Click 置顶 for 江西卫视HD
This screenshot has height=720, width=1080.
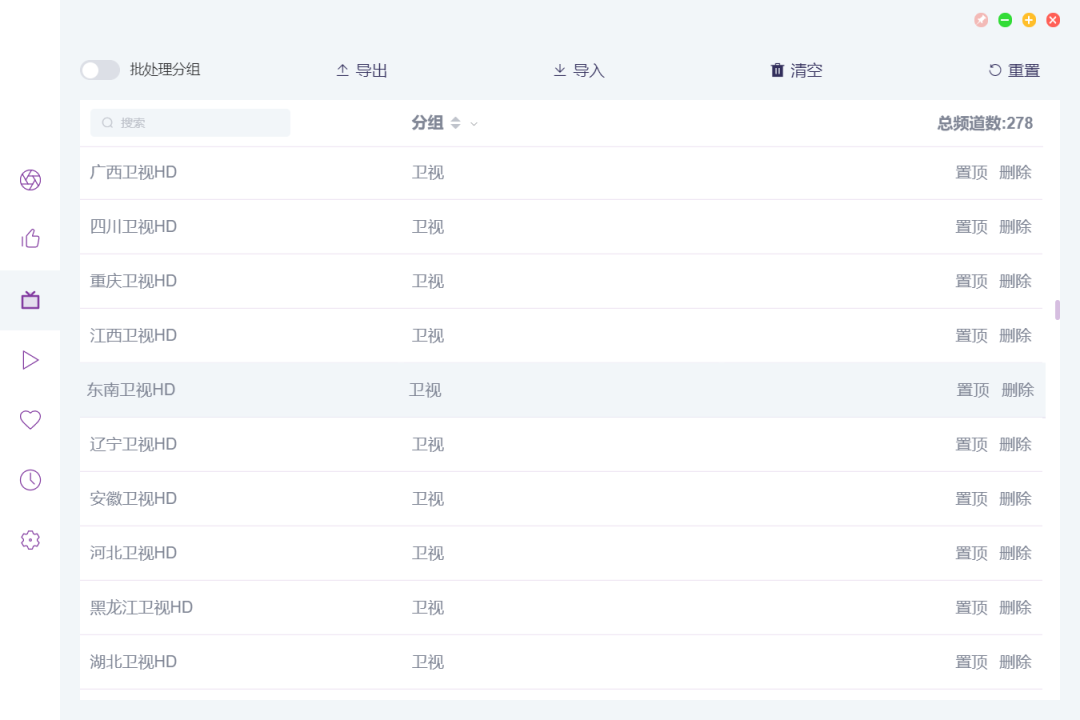[x=971, y=336]
